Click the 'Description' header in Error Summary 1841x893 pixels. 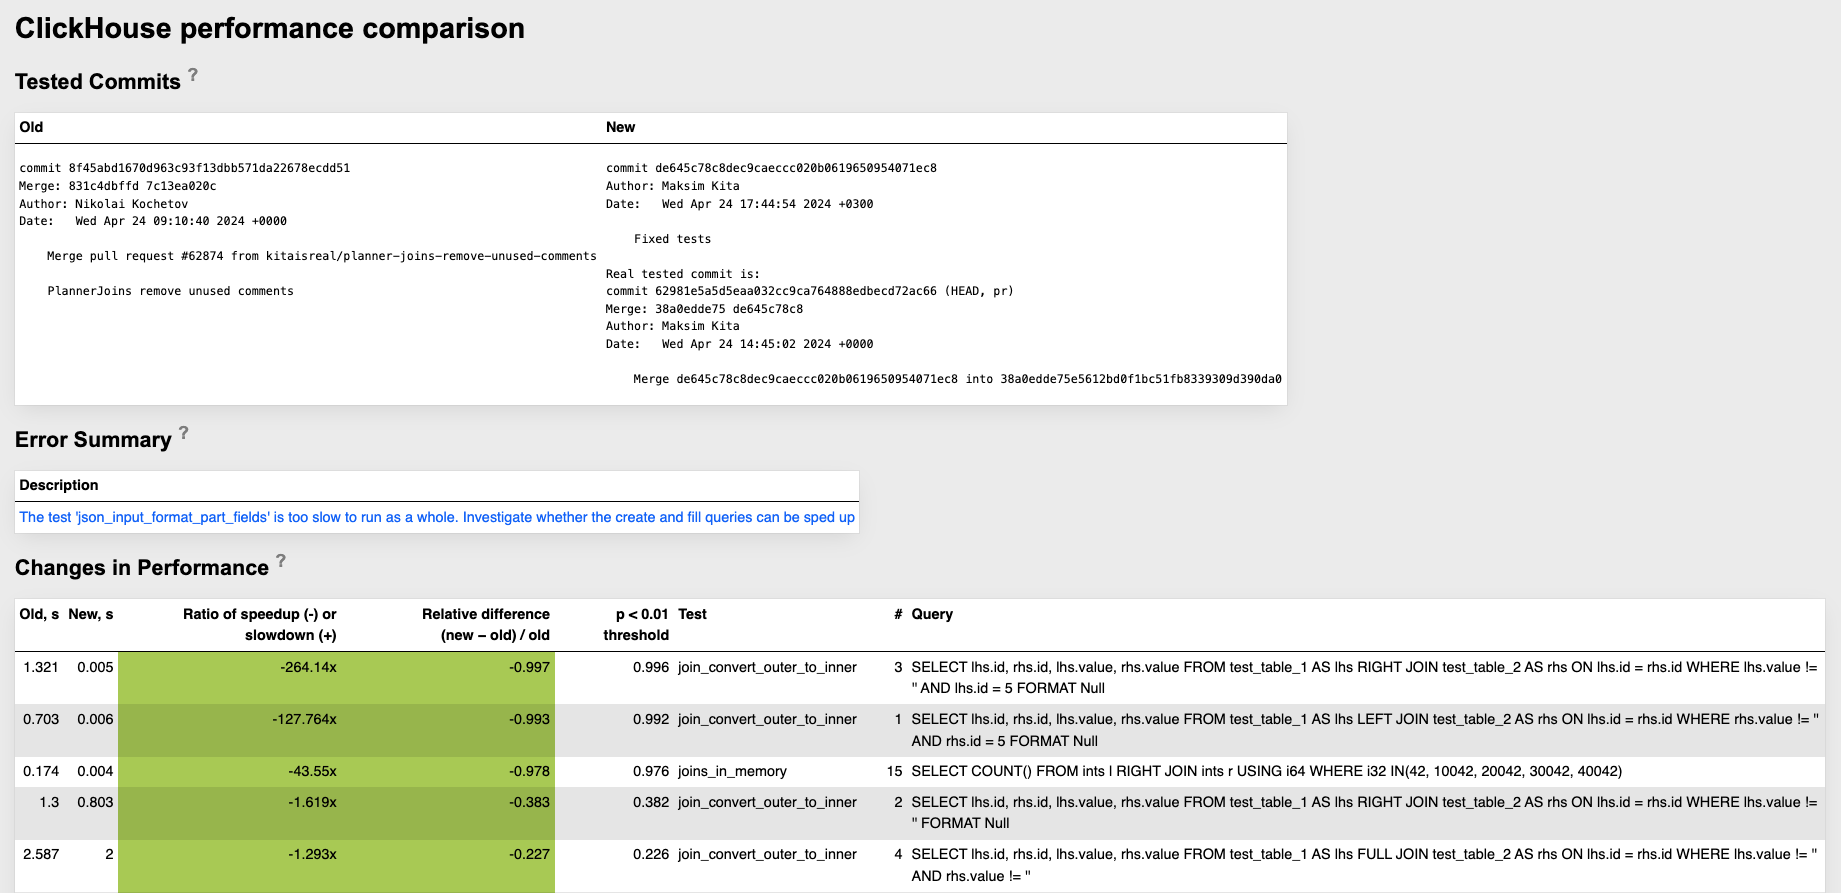[x=59, y=485]
